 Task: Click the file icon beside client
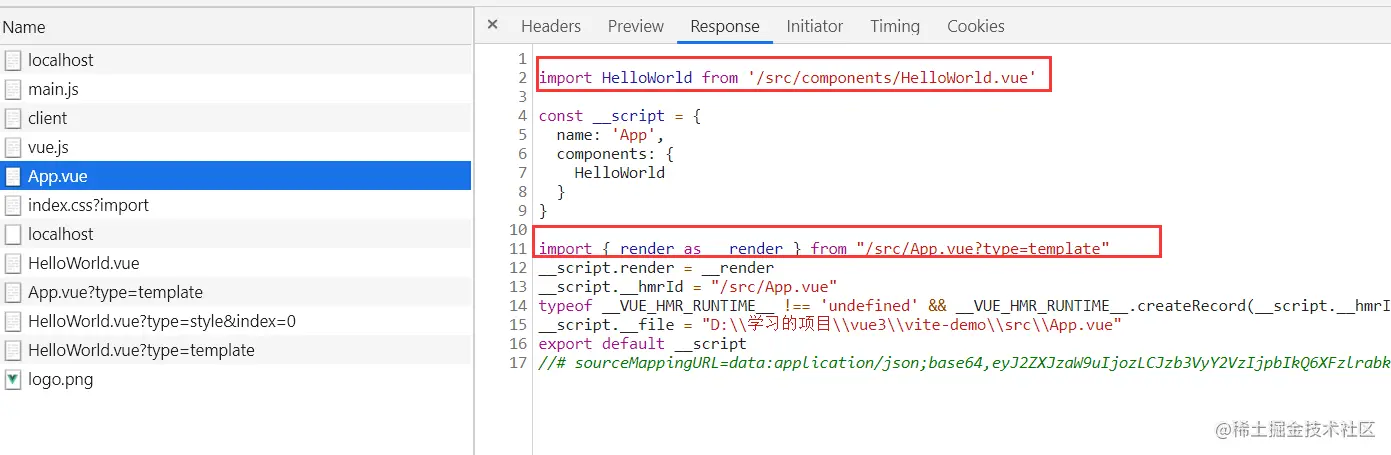(x=13, y=118)
